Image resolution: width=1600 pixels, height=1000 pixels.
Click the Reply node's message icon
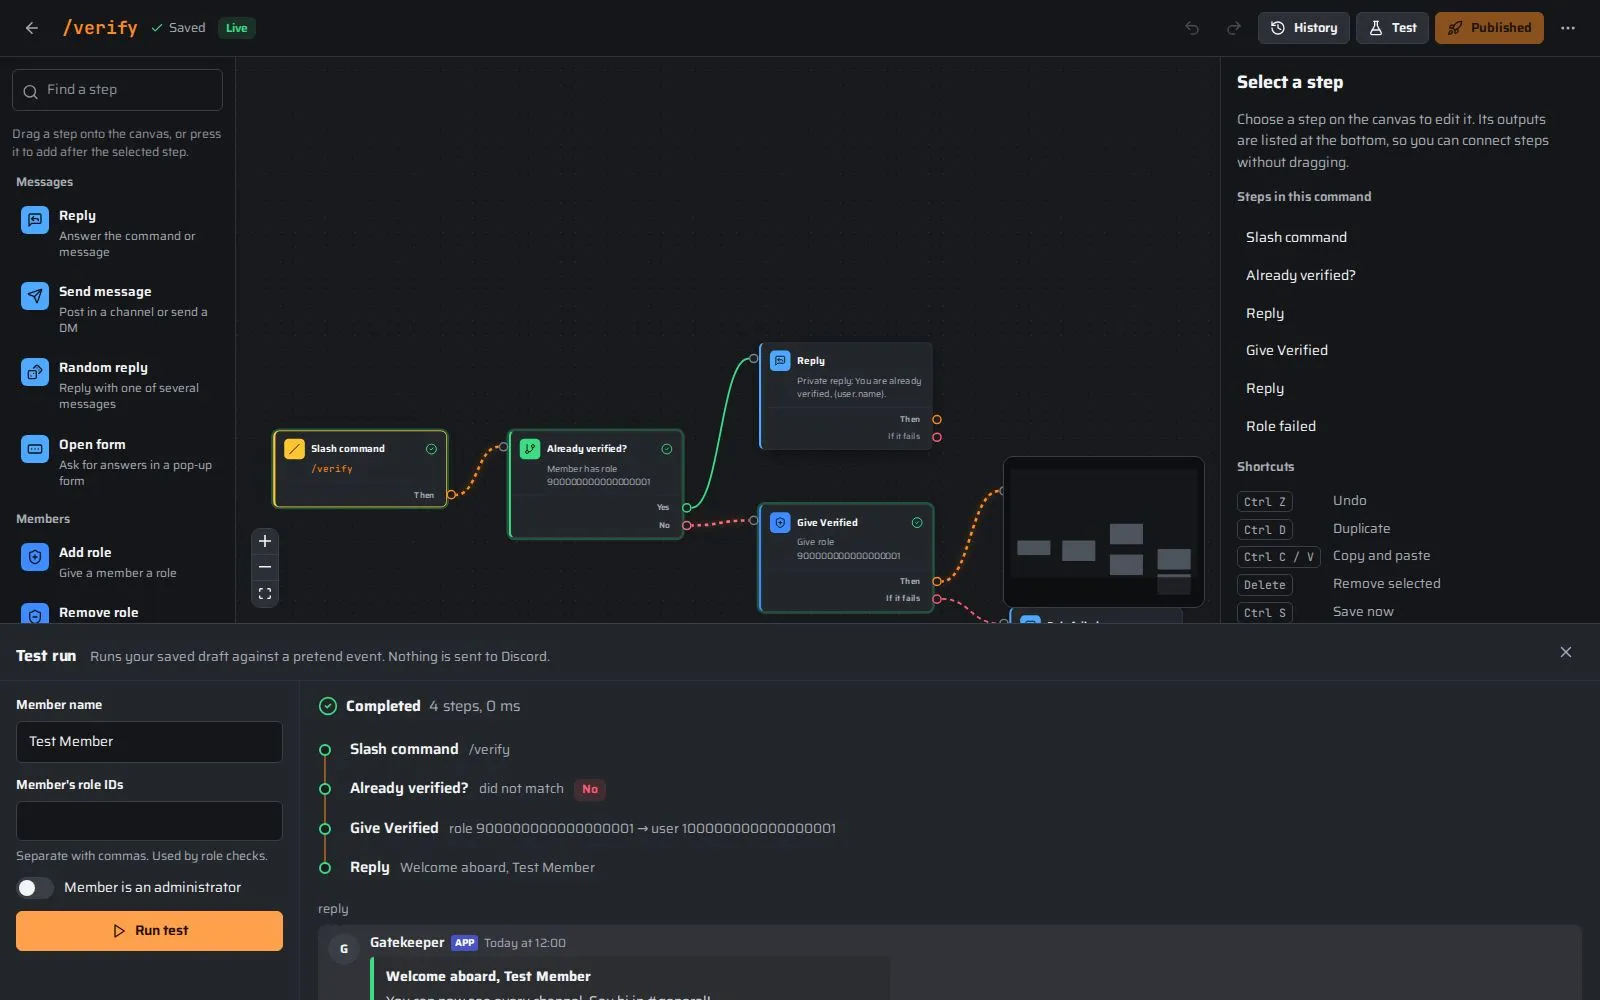(780, 360)
